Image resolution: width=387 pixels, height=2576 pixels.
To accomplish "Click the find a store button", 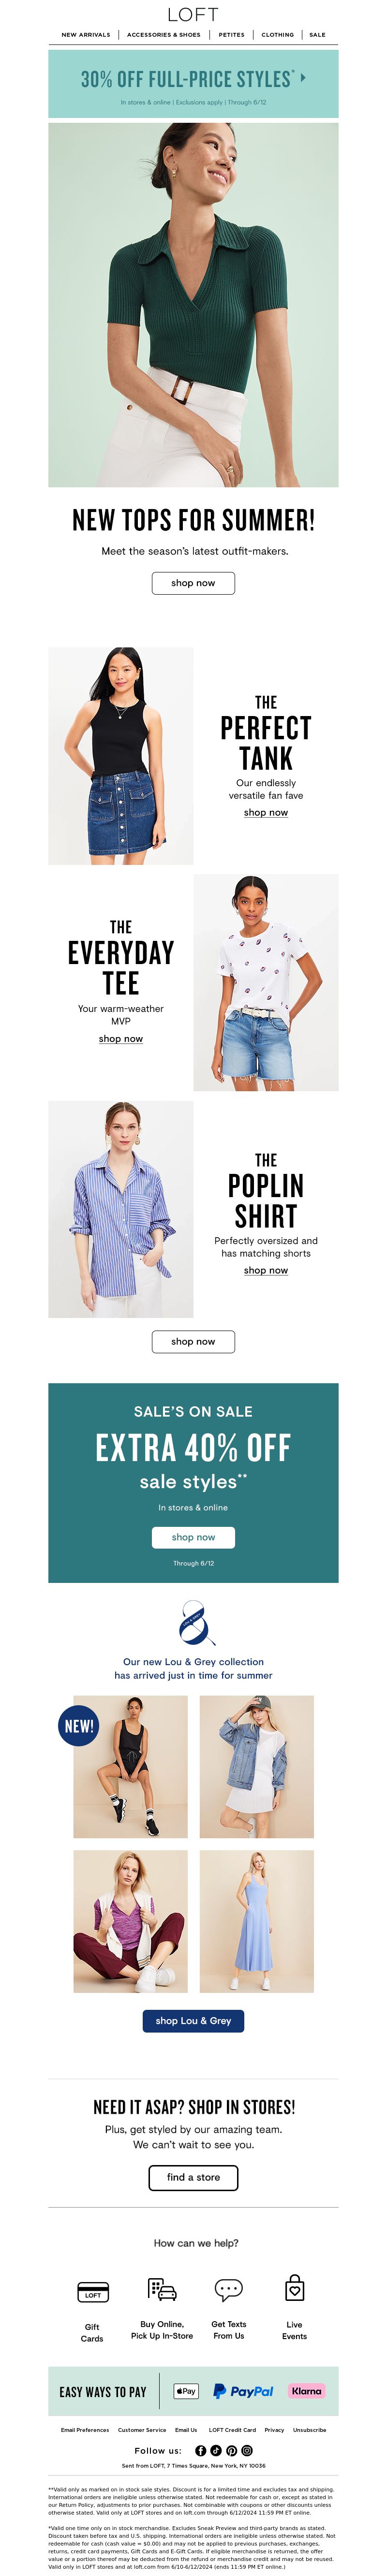I will coord(193,2177).
